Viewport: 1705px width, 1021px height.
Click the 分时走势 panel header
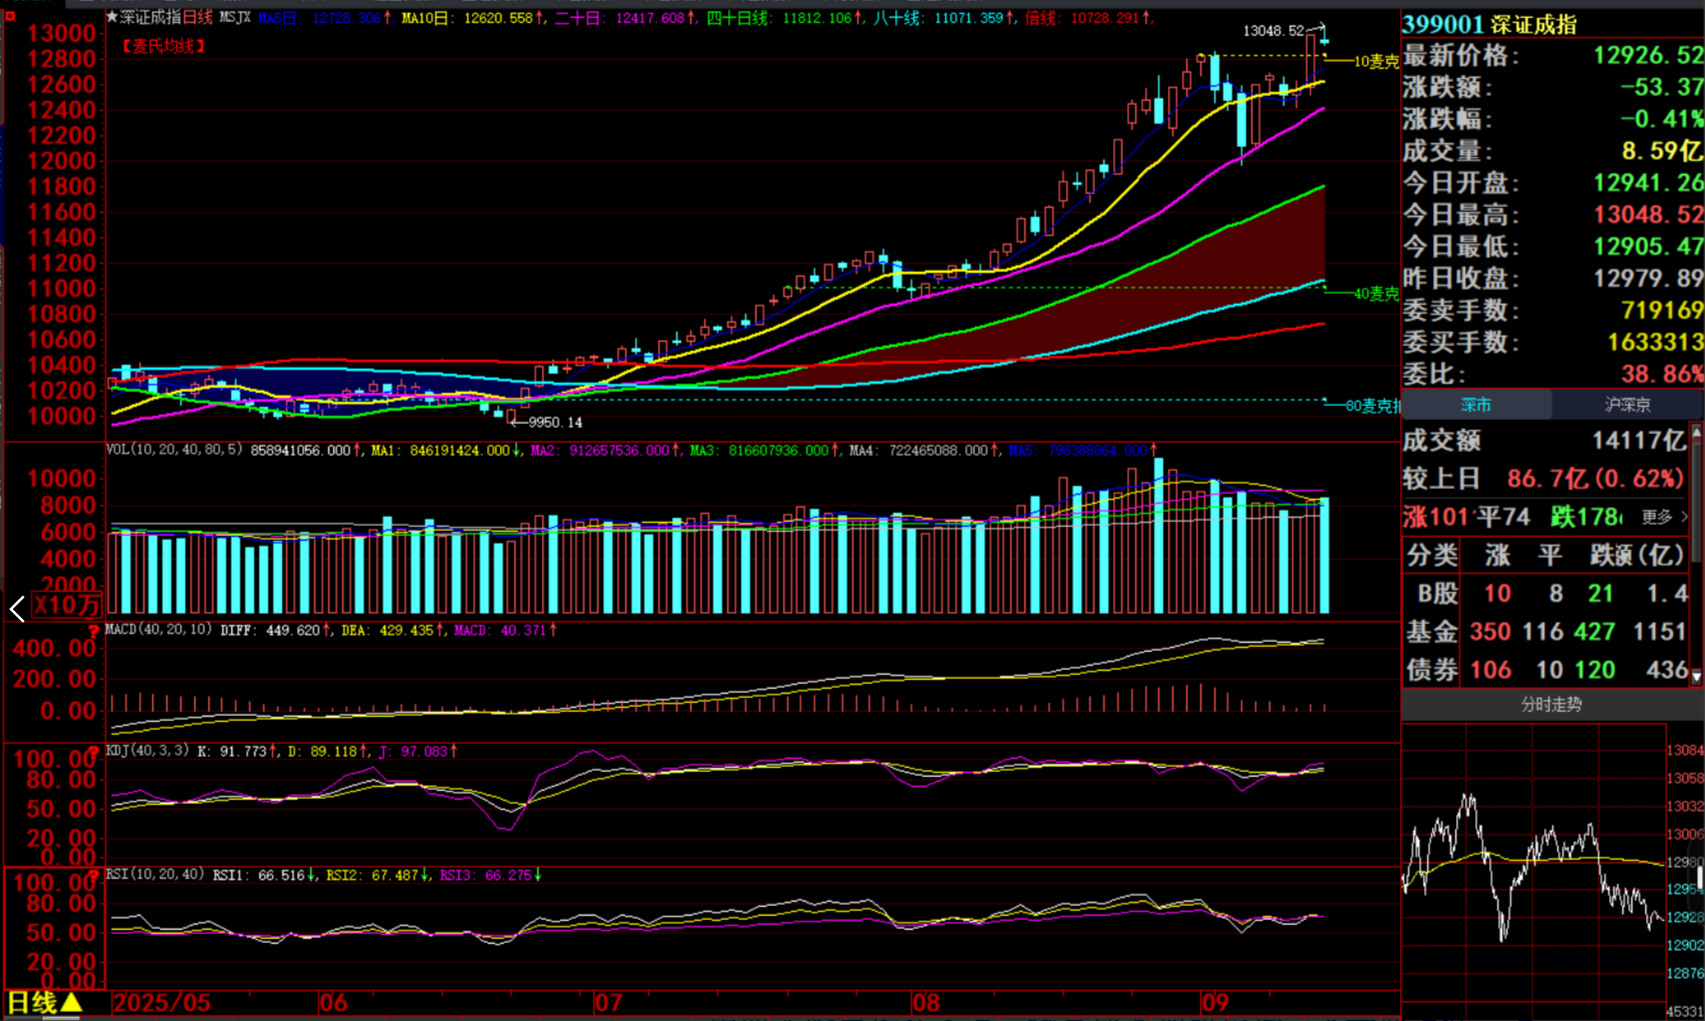(x=1551, y=705)
